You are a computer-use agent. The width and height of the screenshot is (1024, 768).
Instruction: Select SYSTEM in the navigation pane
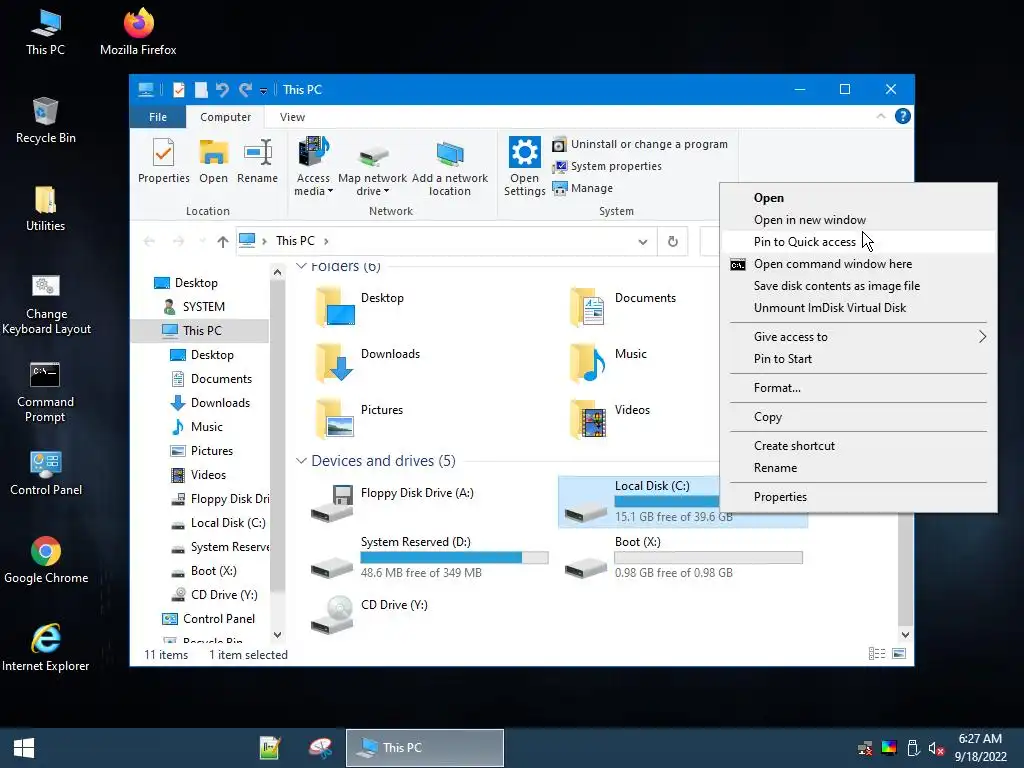[194, 307]
